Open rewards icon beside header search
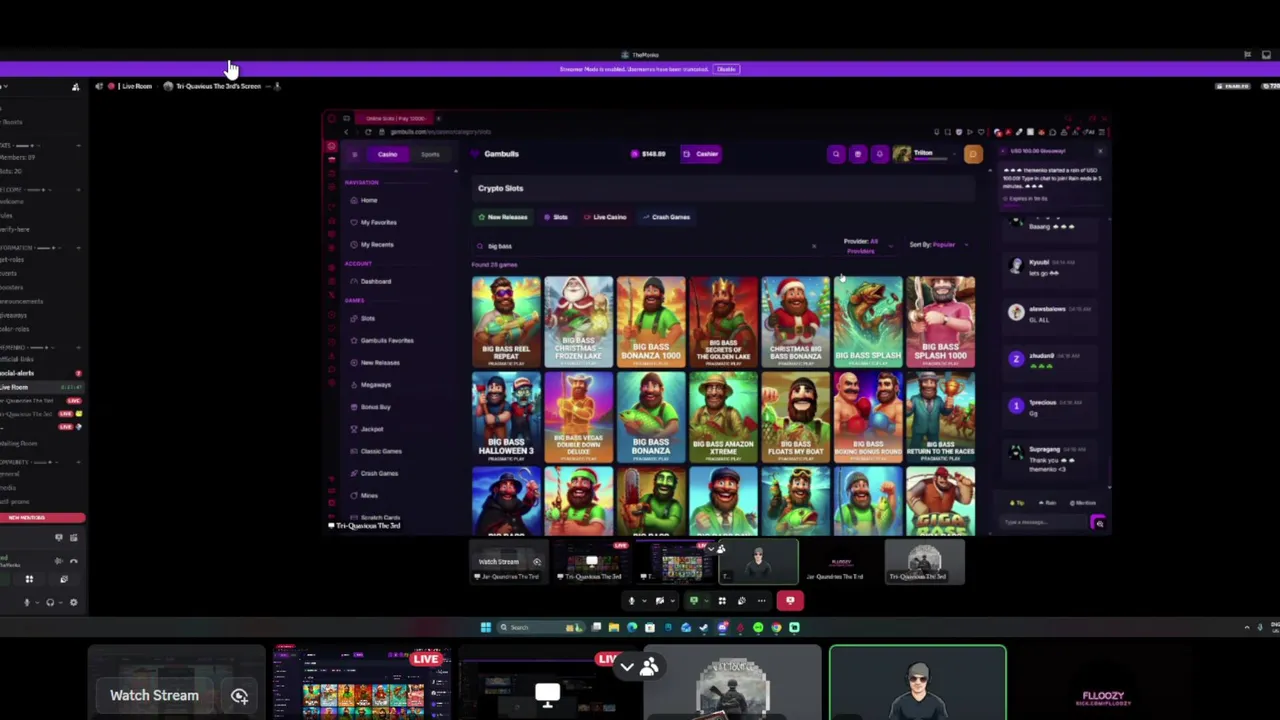This screenshot has width=1280, height=720. click(858, 154)
